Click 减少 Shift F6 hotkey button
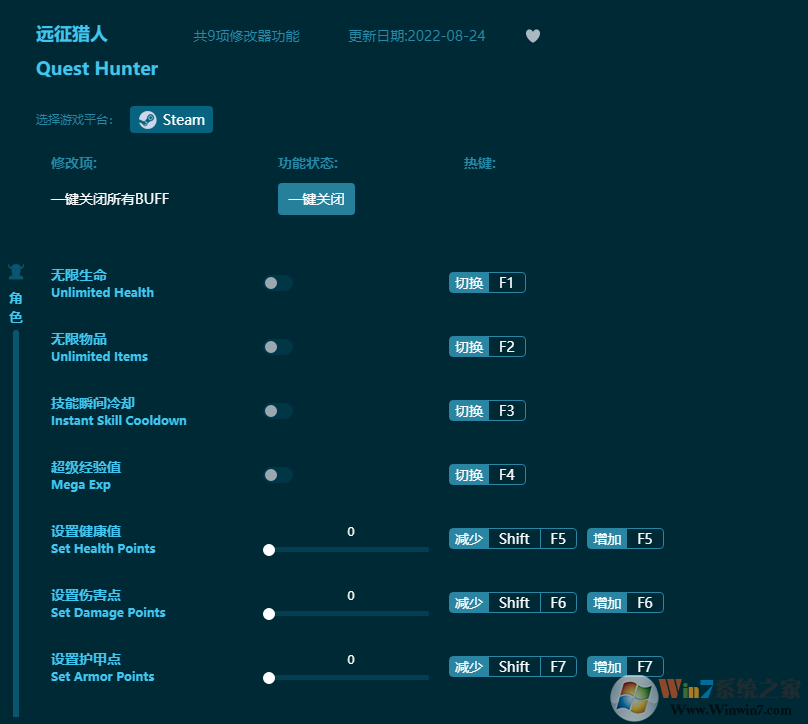 [x=512, y=602]
